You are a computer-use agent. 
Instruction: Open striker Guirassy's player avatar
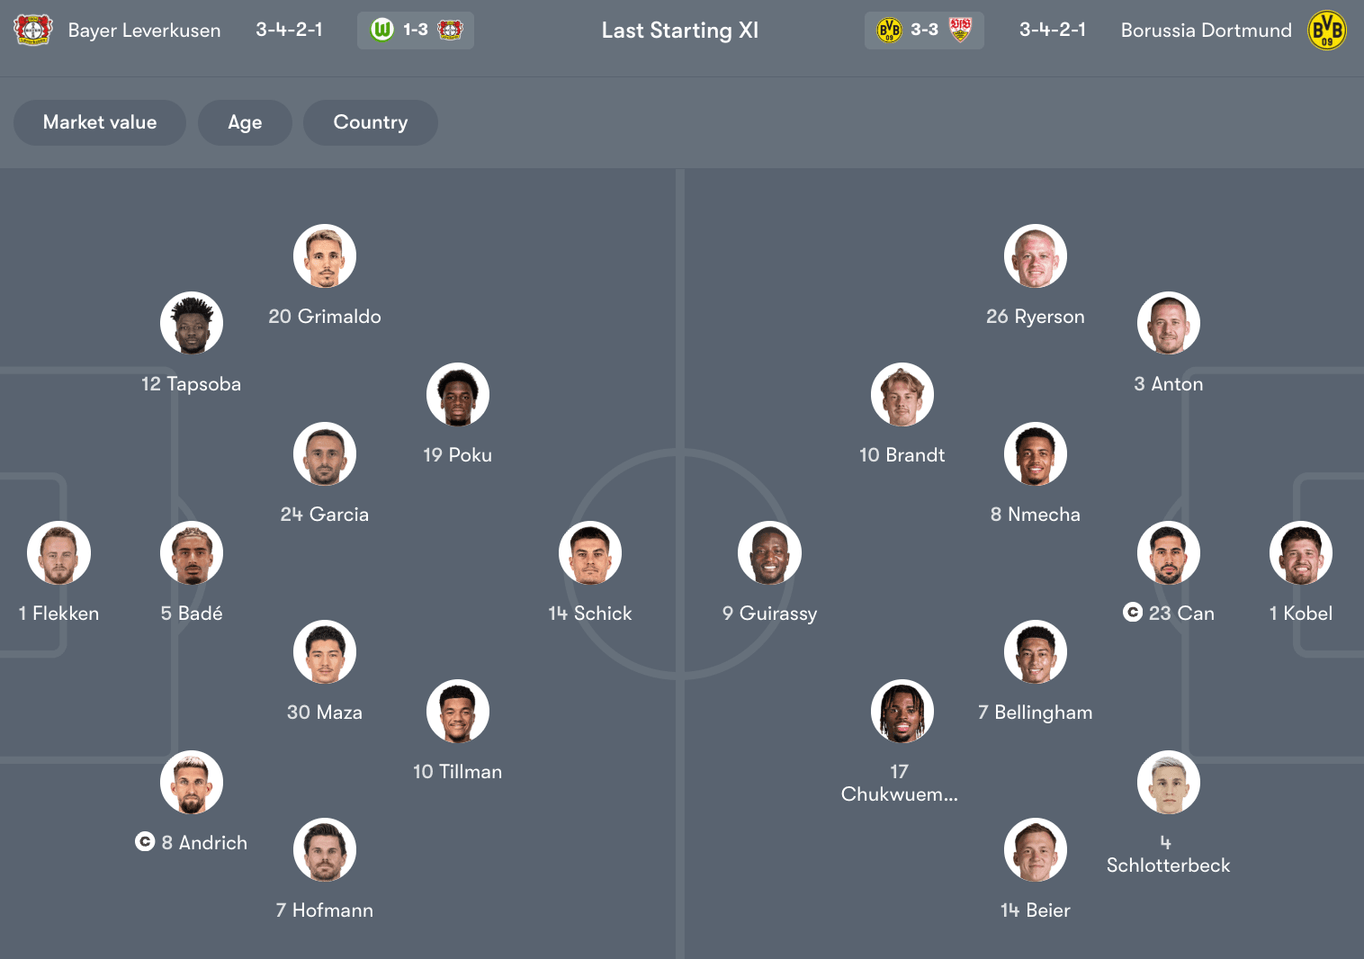click(769, 552)
